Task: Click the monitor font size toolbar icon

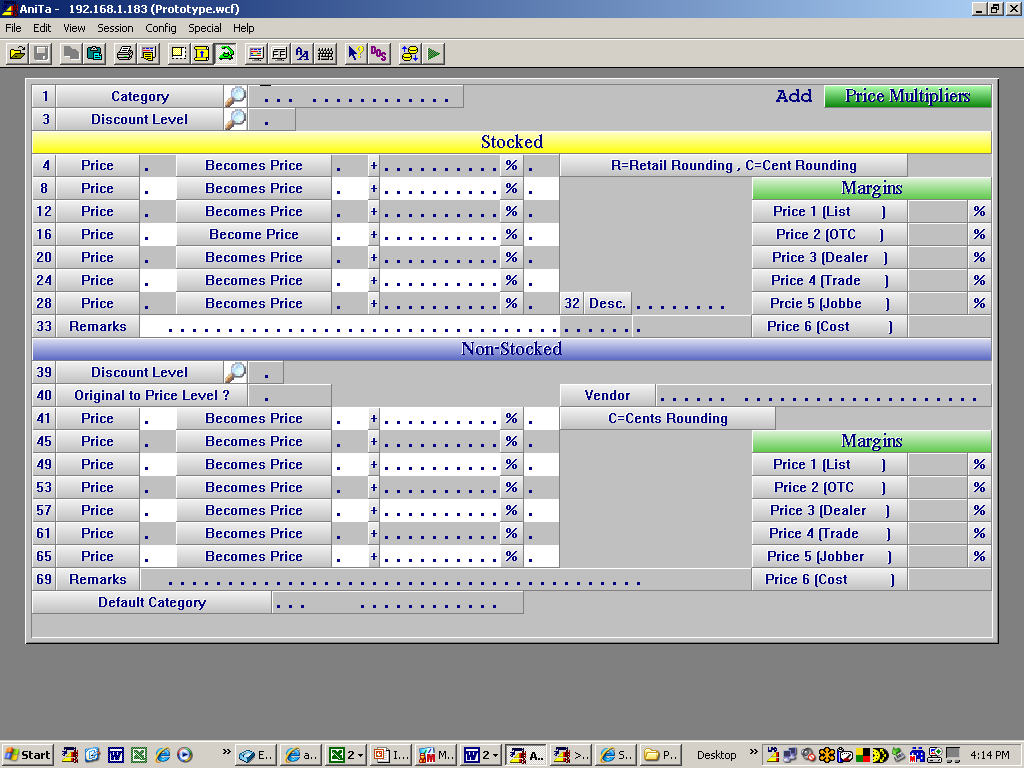Action: (x=280, y=54)
